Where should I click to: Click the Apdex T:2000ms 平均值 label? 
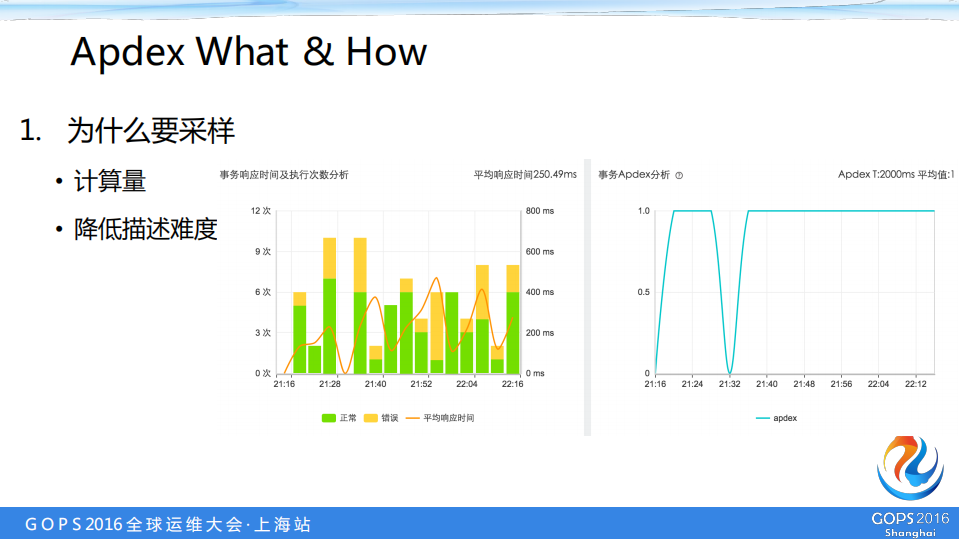[895, 175]
